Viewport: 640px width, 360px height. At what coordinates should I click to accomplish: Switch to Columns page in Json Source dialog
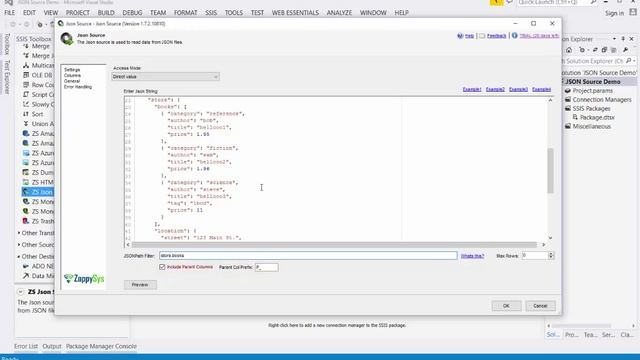72,76
